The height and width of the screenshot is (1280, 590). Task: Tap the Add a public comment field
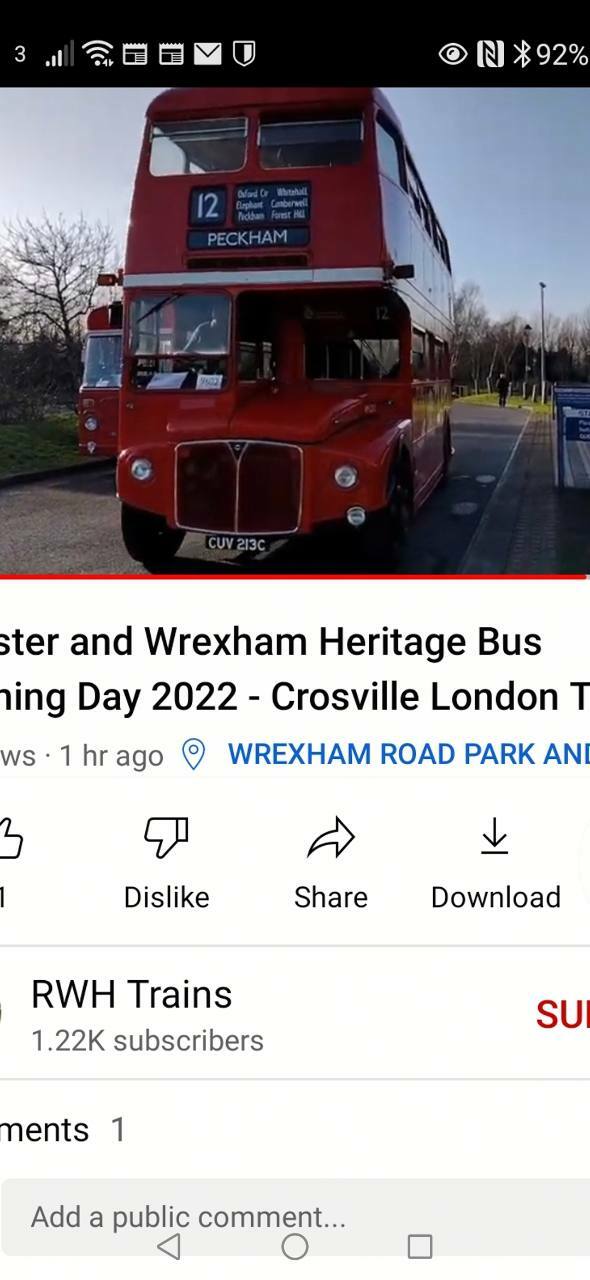point(295,1217)
